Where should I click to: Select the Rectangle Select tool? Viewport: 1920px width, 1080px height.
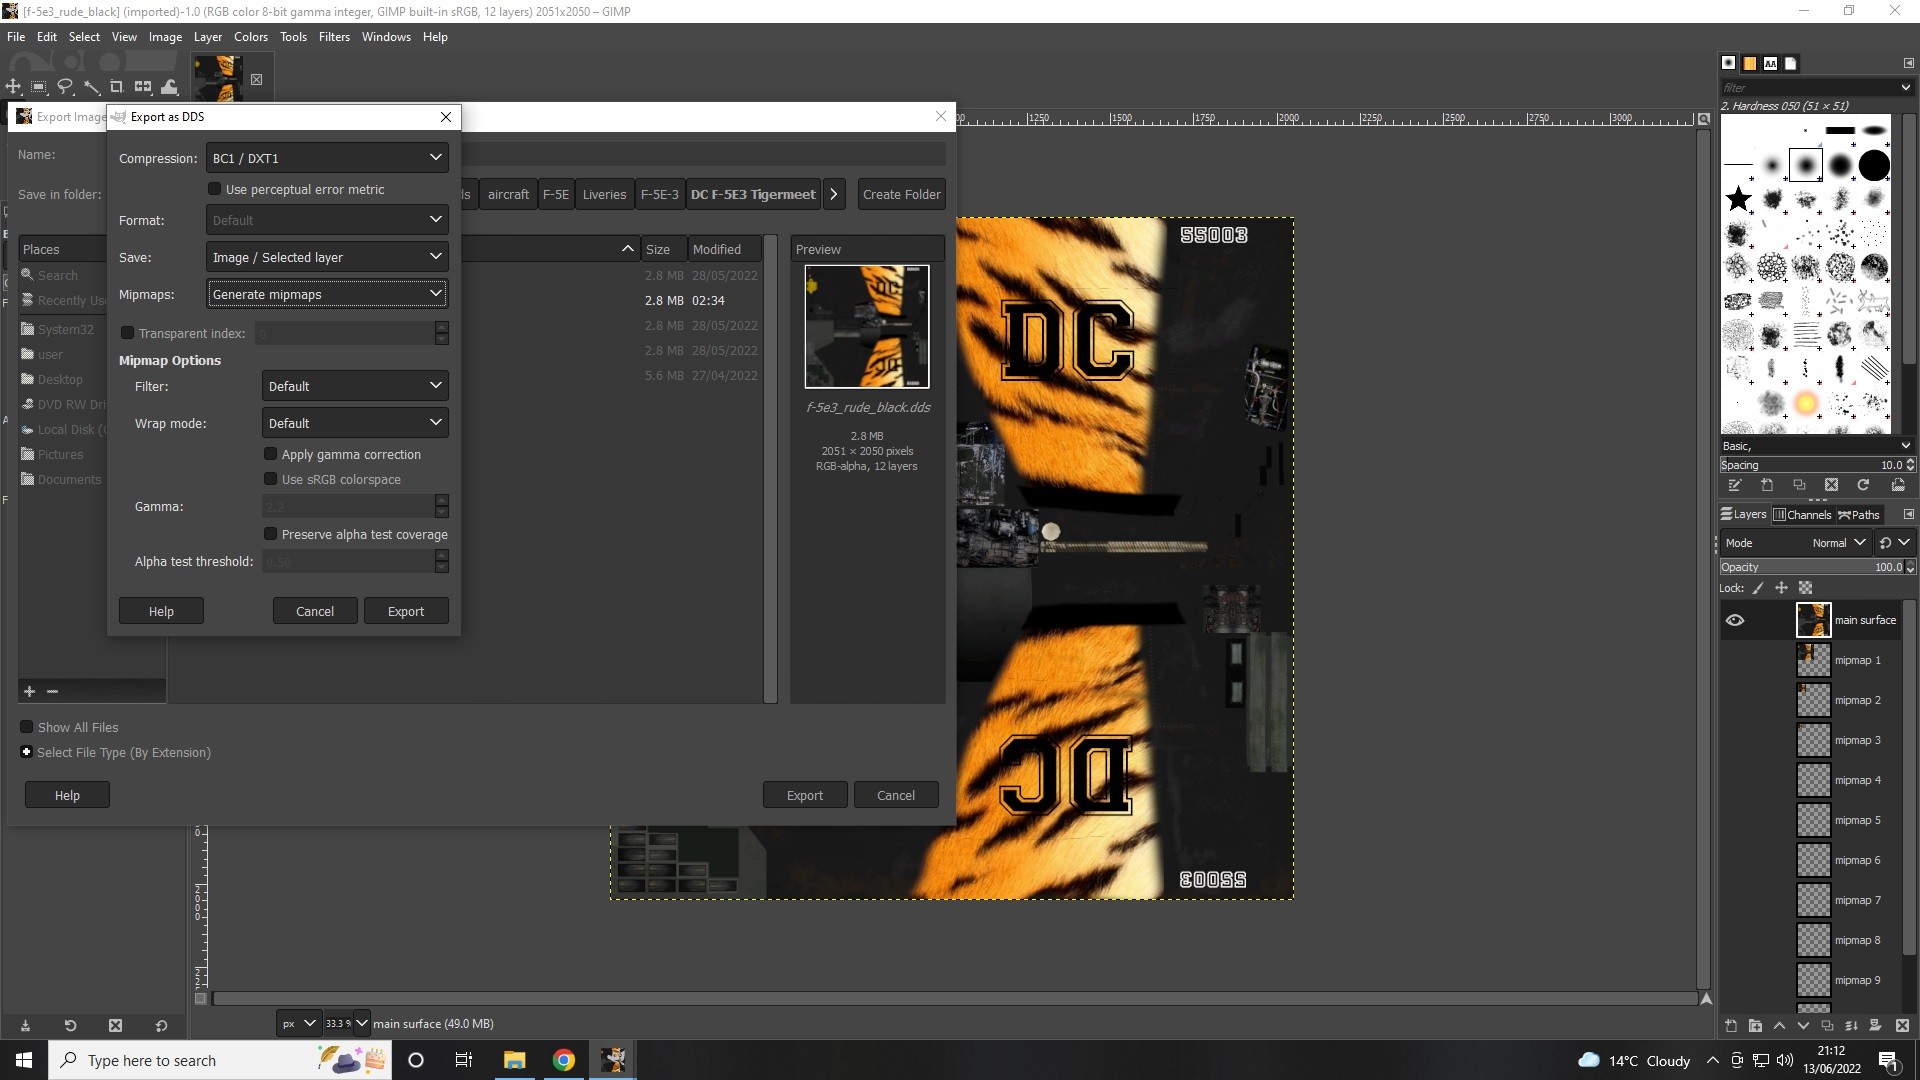[39, 87]
